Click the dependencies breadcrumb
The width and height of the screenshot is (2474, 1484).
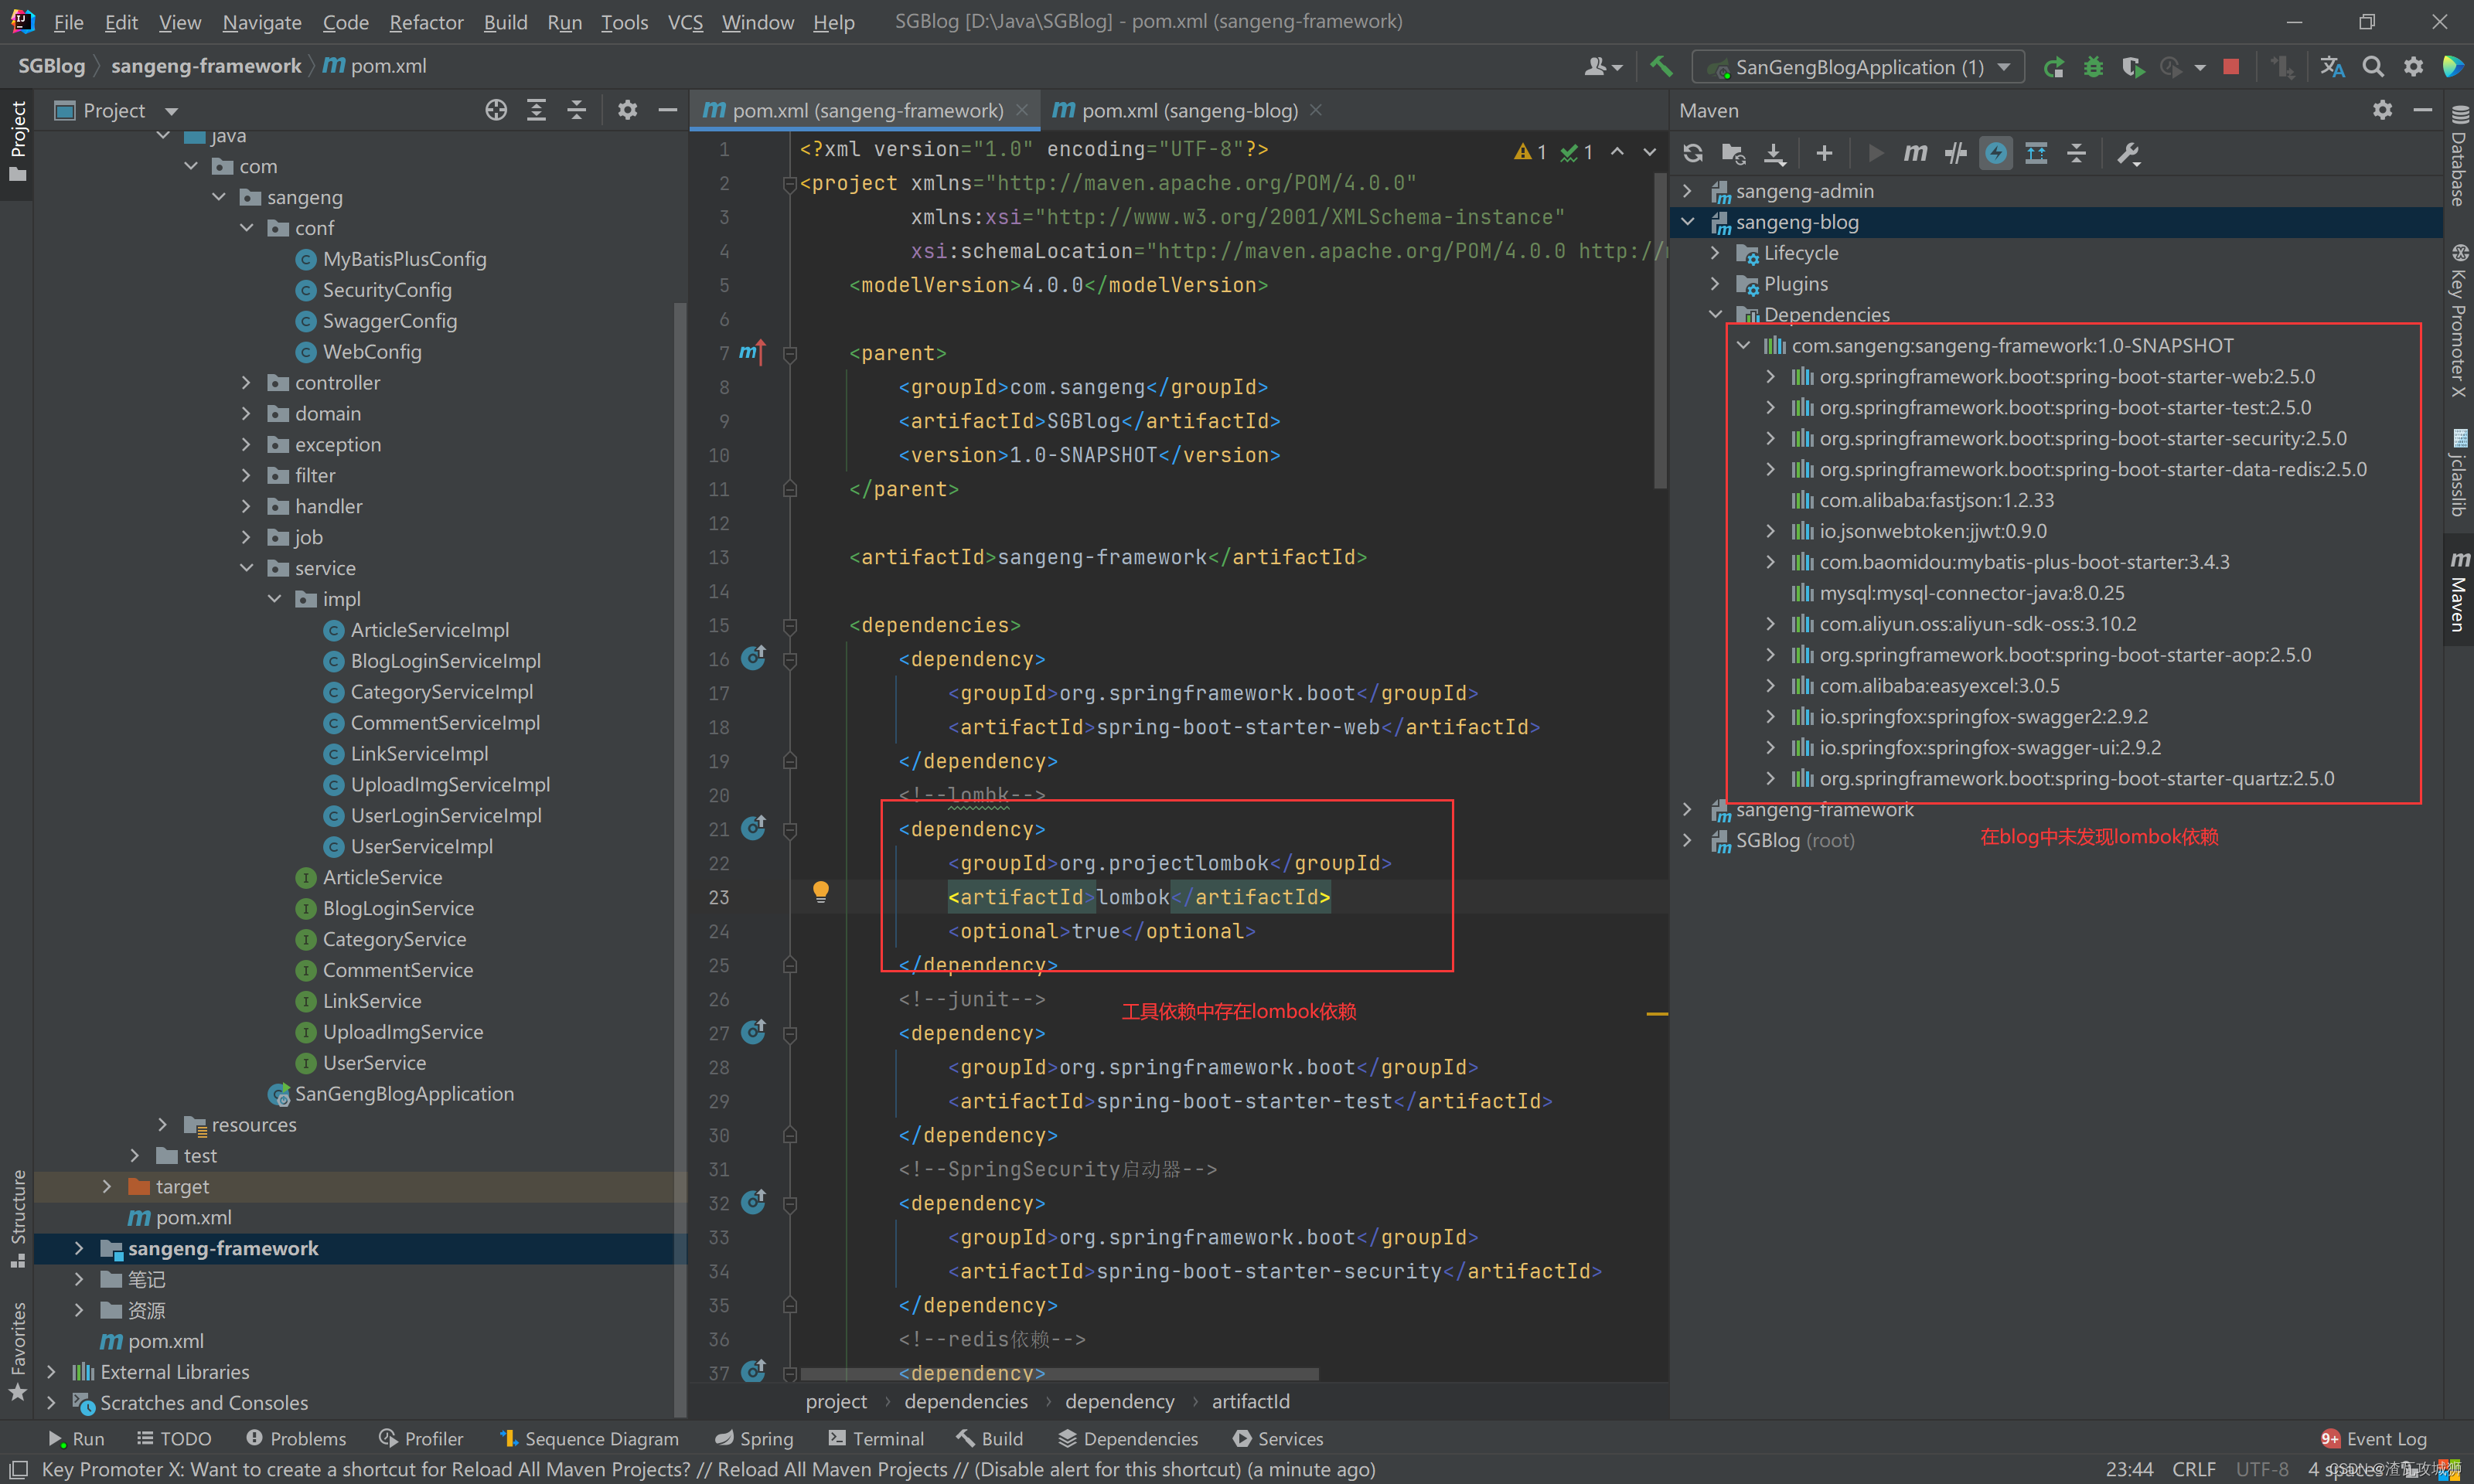coord(965,1401)
